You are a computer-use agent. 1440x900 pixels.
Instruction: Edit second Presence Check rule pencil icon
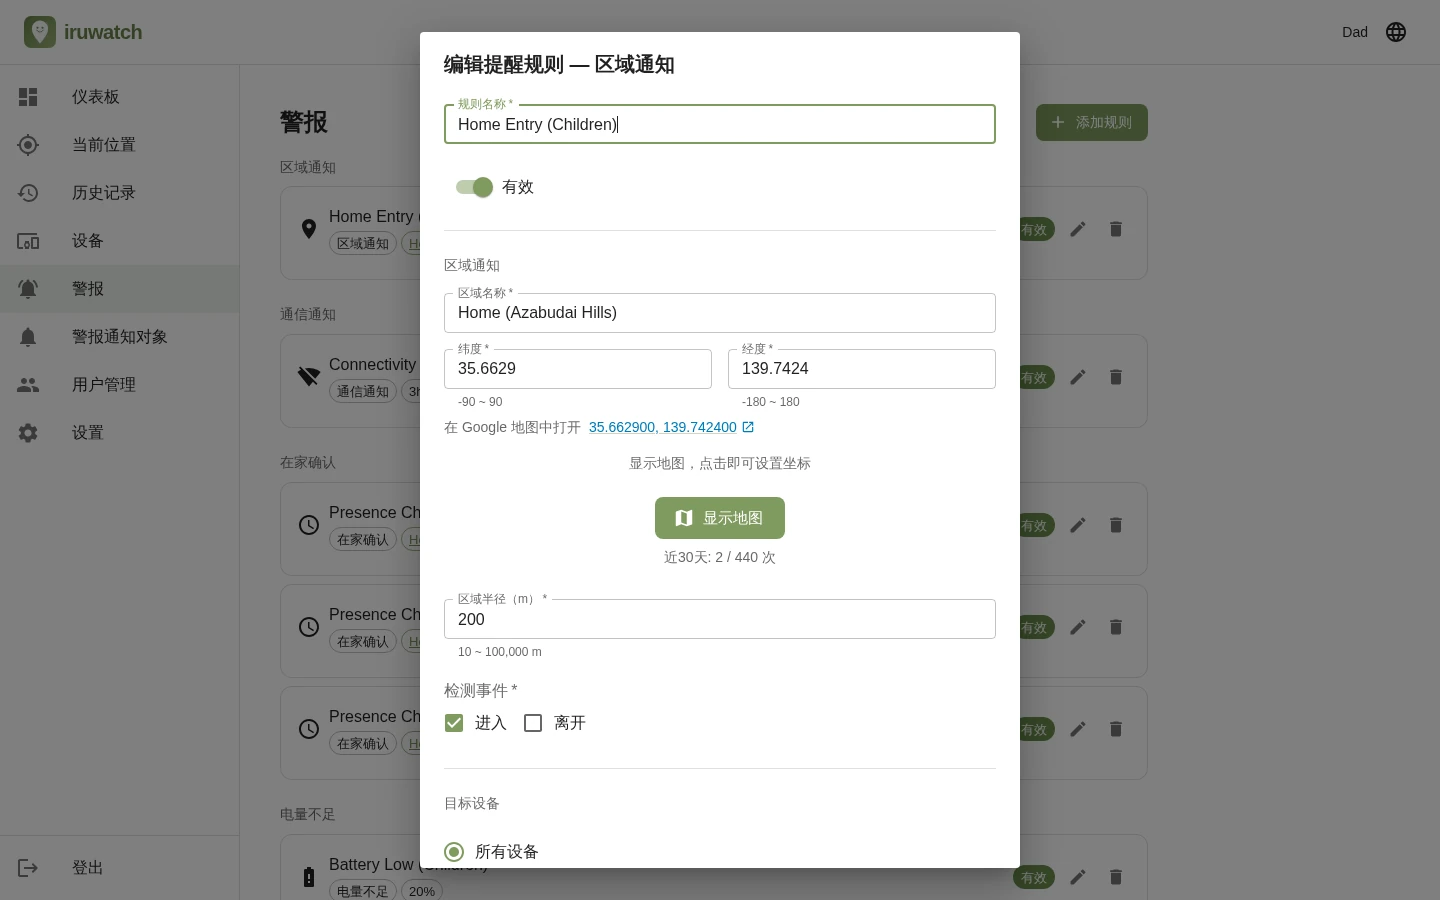(1078, 627)
